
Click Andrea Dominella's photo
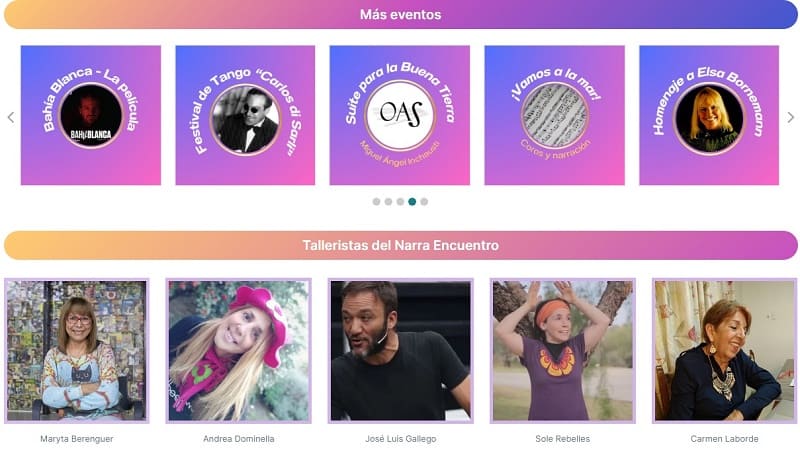(x=238, y=351)
